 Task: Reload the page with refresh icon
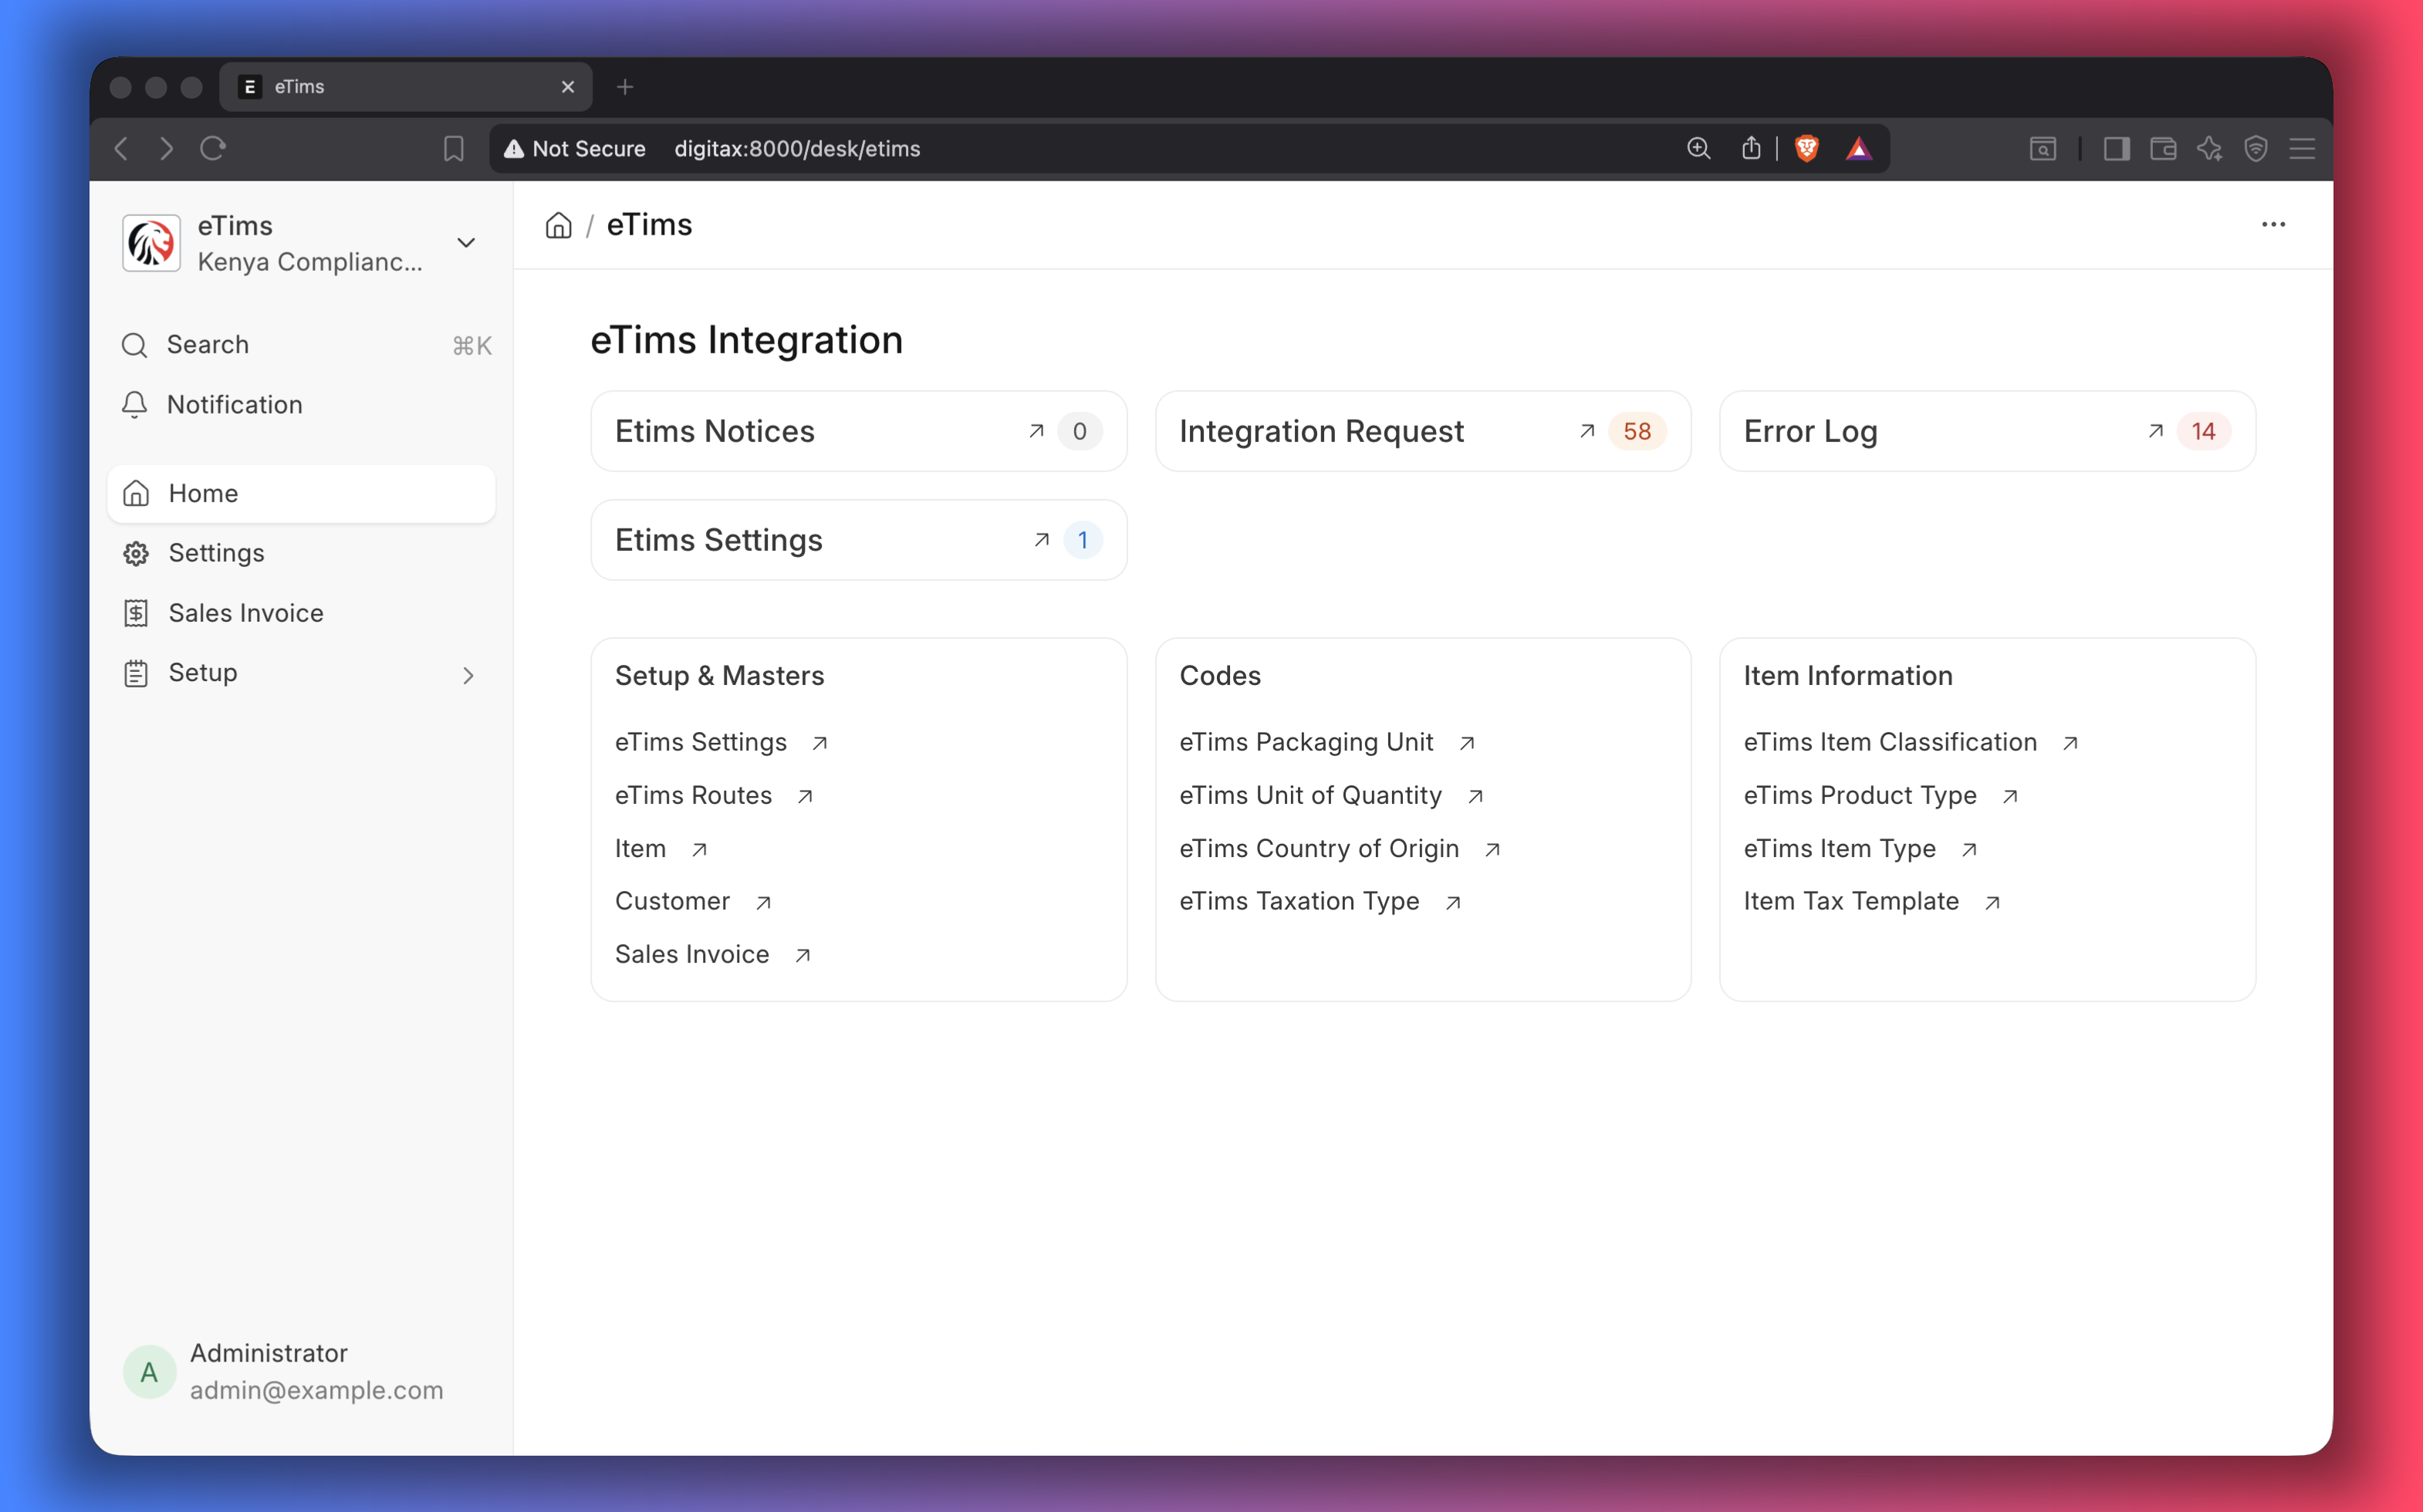coord(213,149)
